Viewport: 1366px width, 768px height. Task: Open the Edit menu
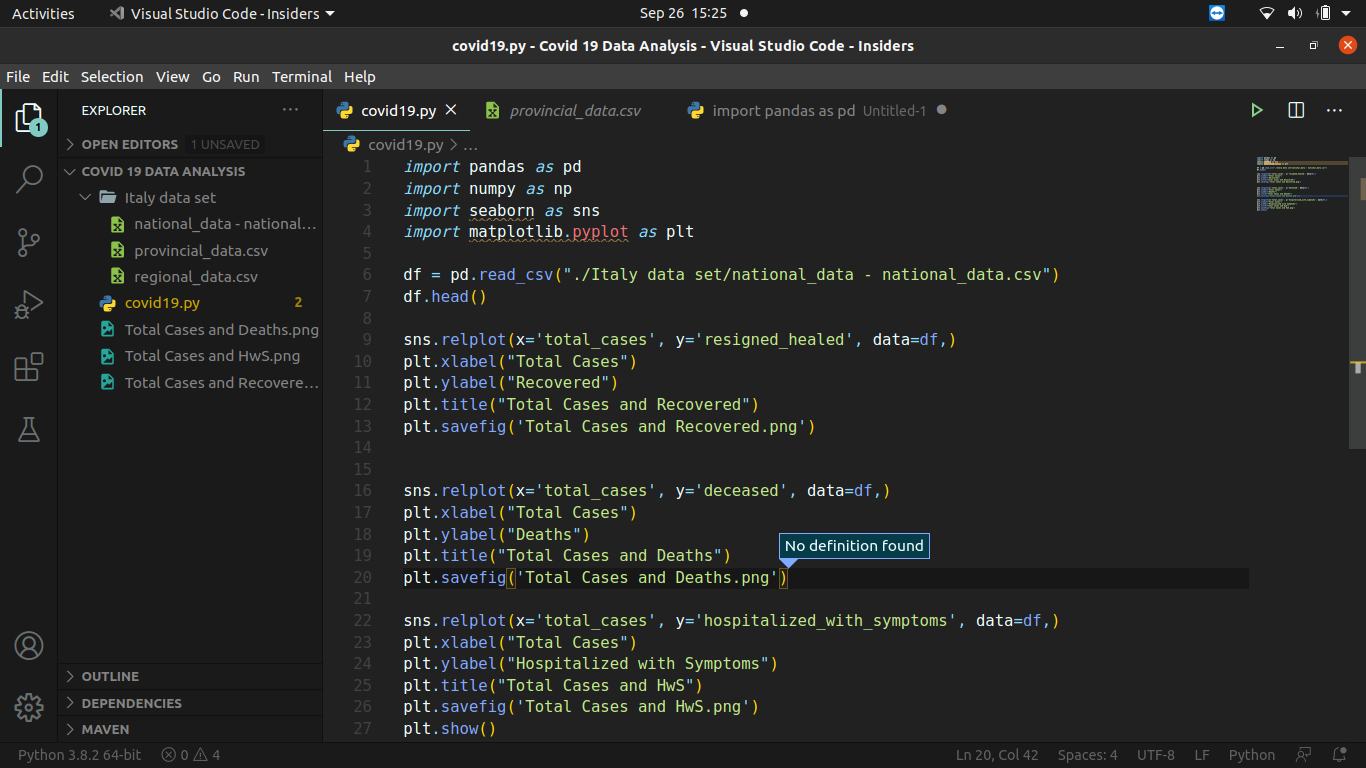click(55, 77)
